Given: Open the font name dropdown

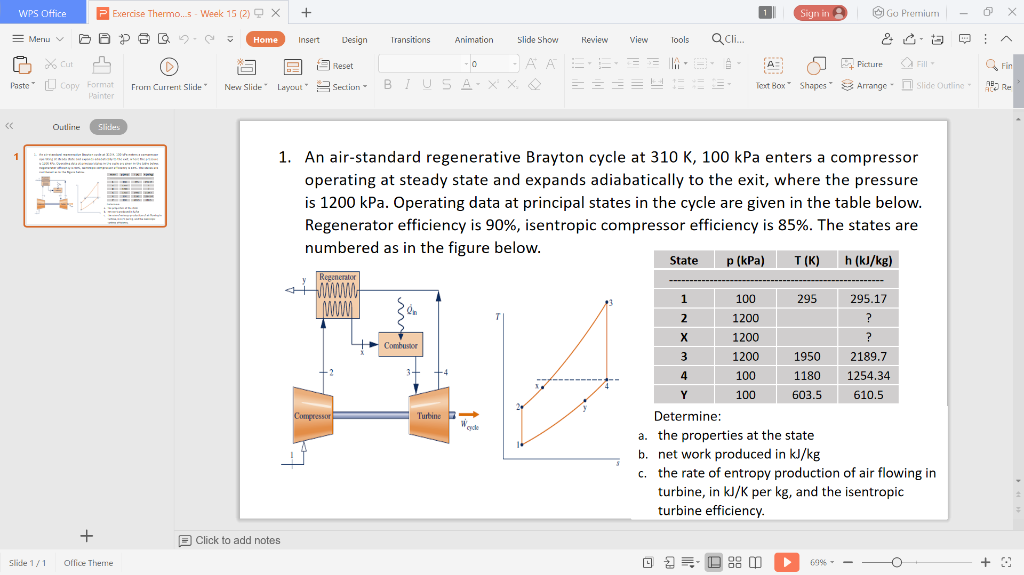Looking at the screenshot, I should click(x=466, y=64).
